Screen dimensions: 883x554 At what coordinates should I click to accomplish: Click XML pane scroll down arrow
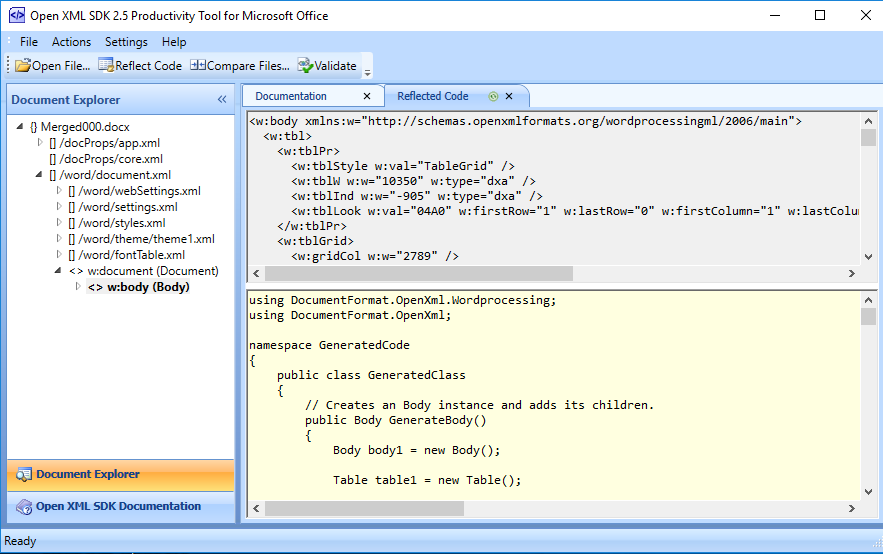[x=868, y=257]
